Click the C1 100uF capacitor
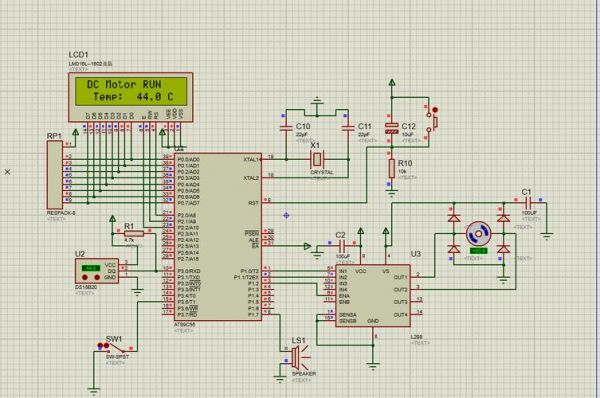The width and height of the screenshot is (600, 398). (x=528, y=202)
